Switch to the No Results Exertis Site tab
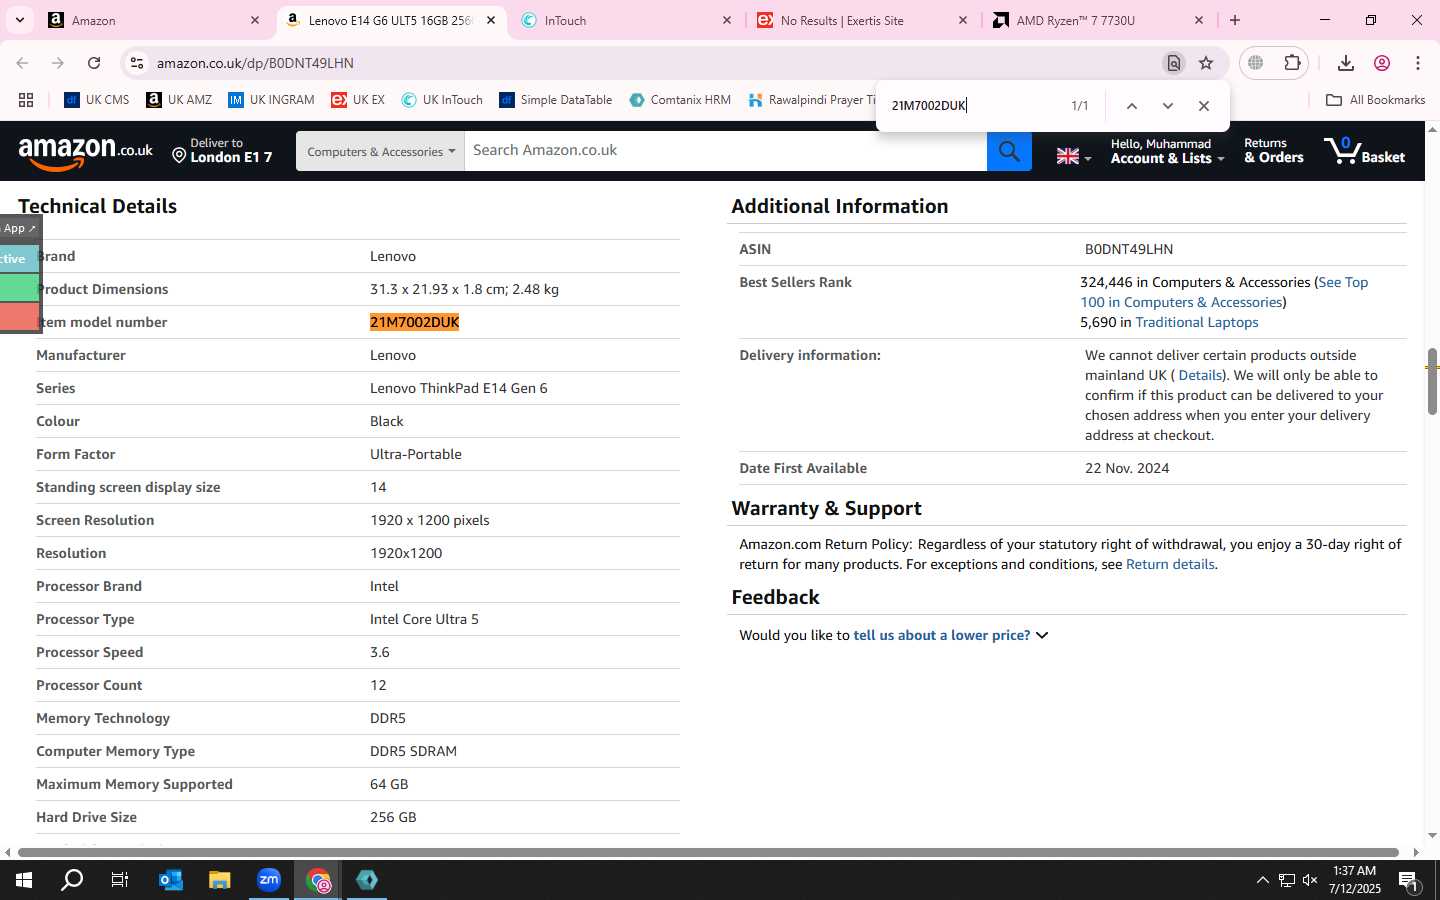Viewport: 1440px width, 900px height. tap(862, 20)
